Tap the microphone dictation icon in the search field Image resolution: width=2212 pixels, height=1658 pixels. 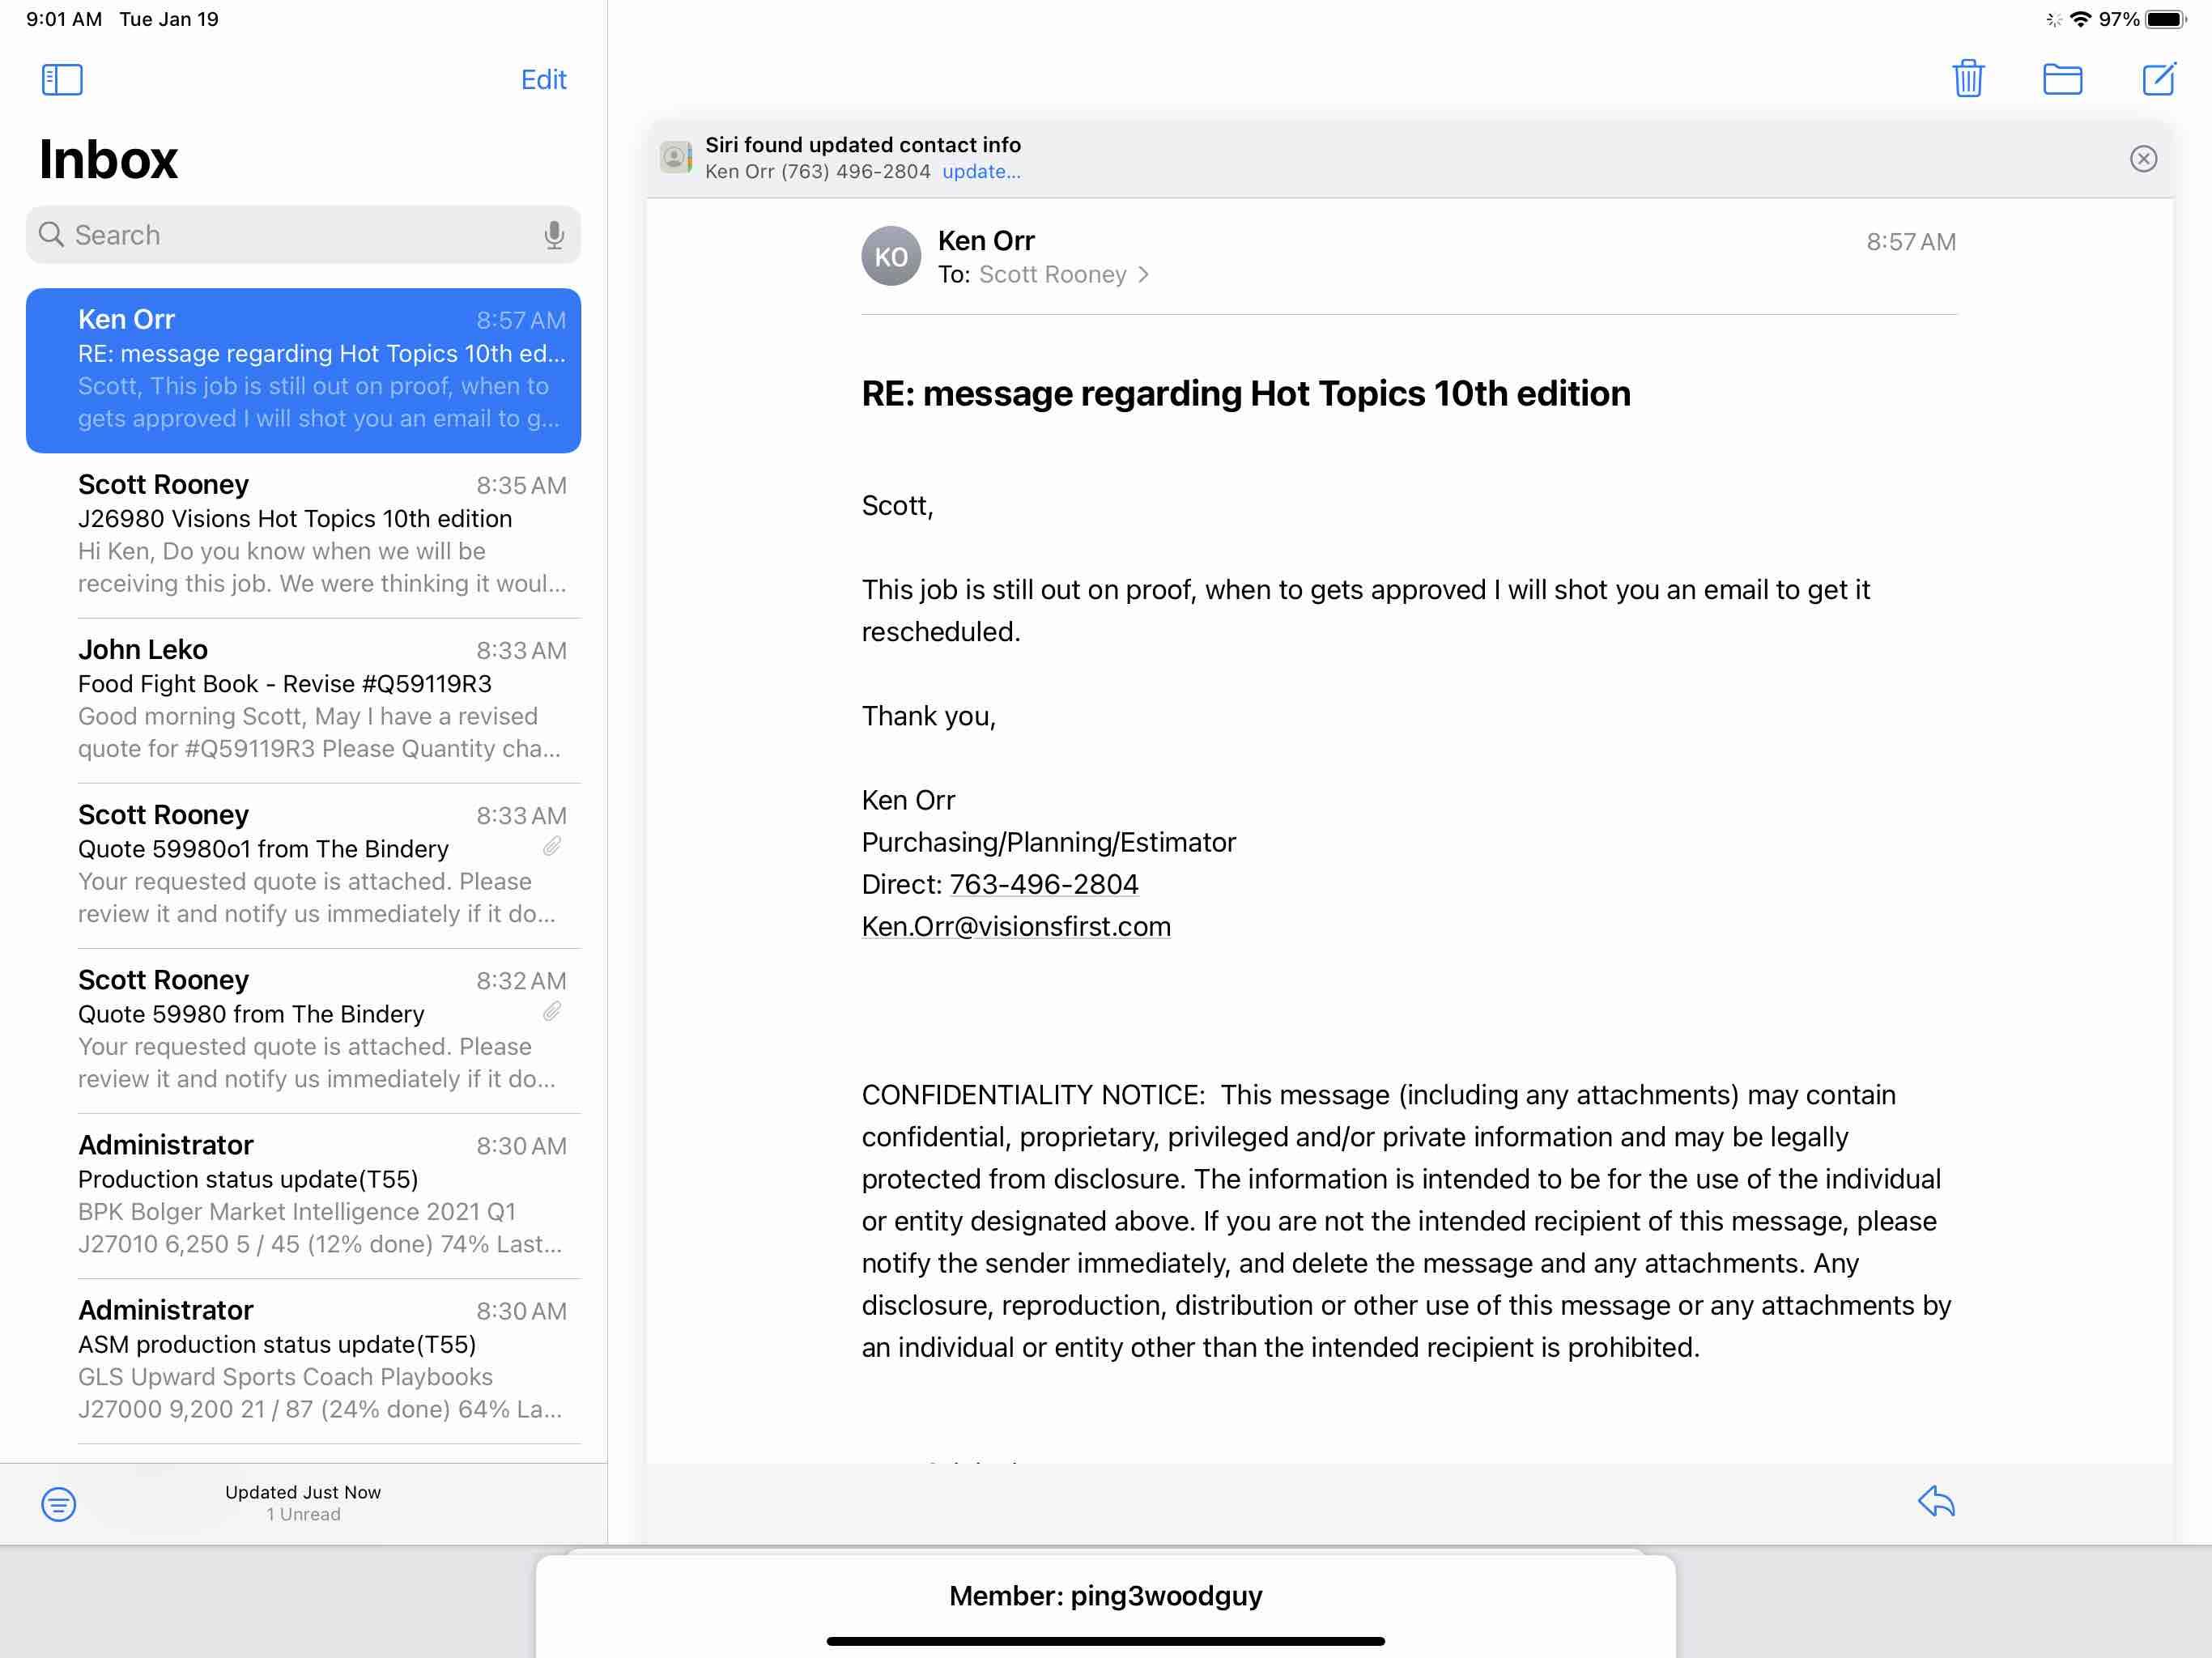[554, 235]
